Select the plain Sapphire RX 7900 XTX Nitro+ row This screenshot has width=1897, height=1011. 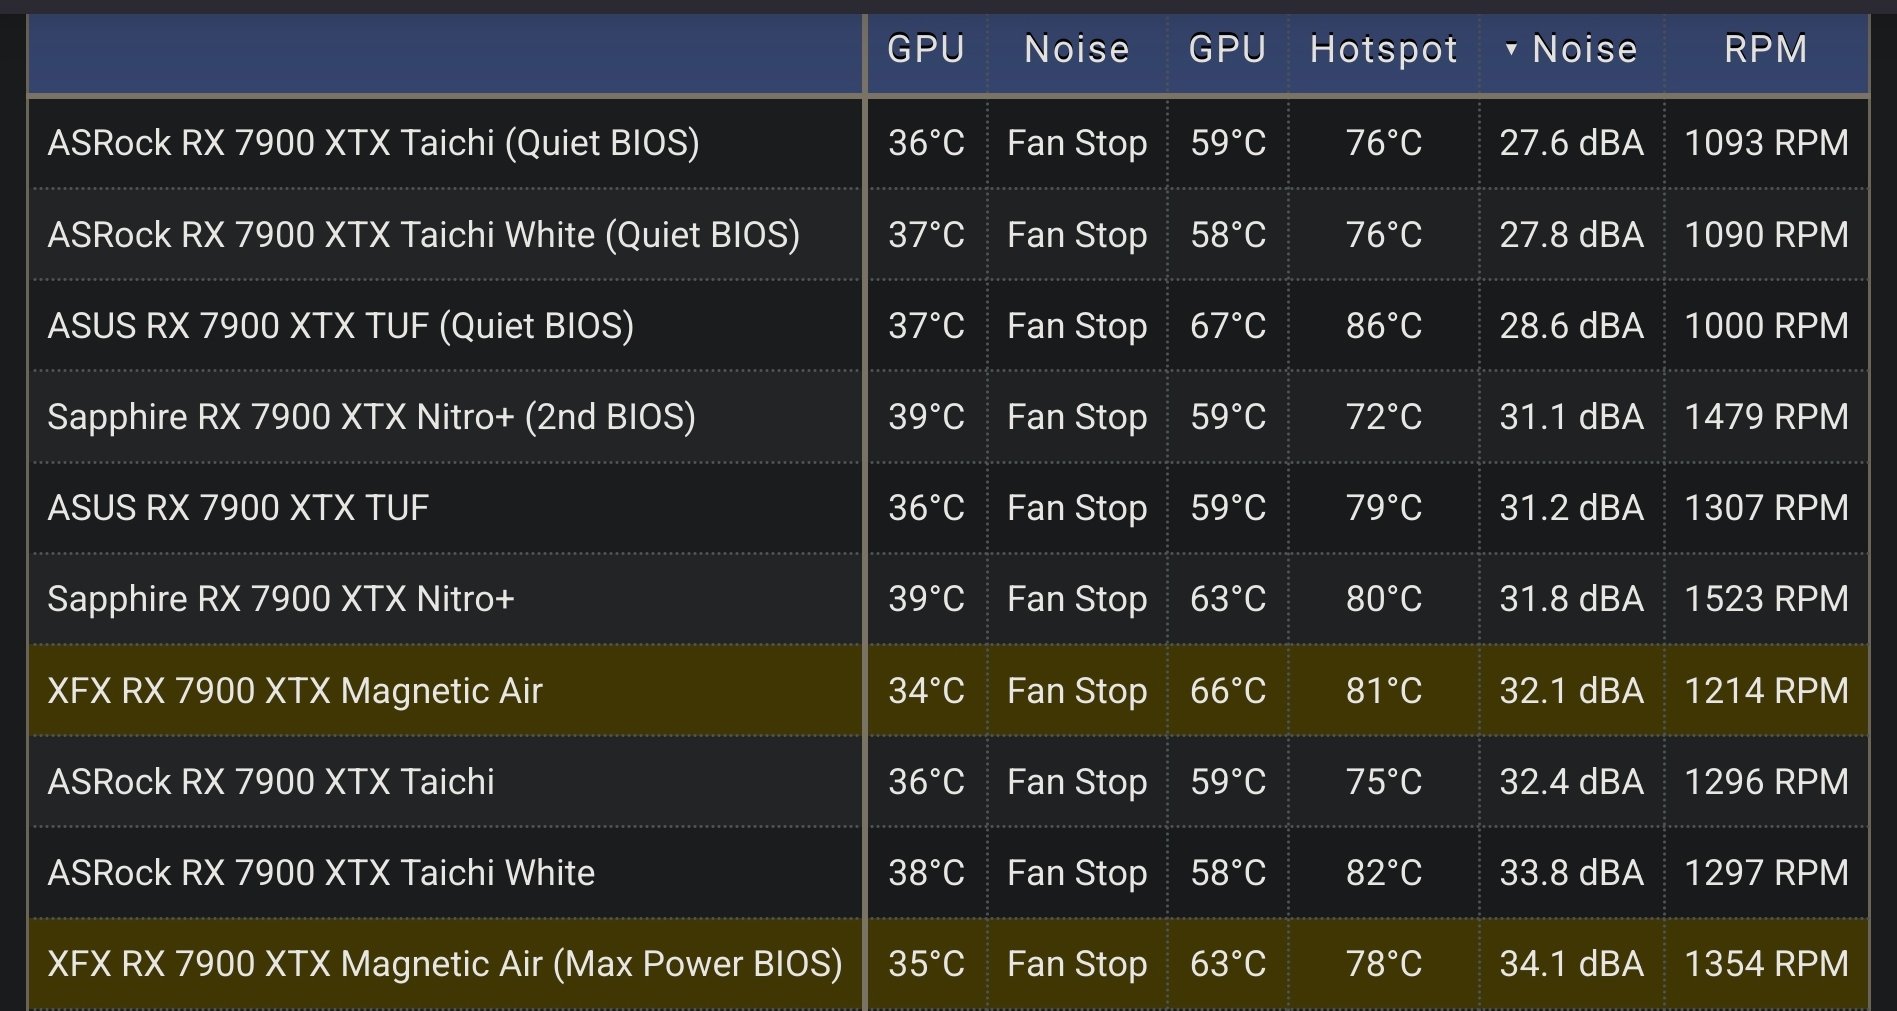[x=280, y=599]
